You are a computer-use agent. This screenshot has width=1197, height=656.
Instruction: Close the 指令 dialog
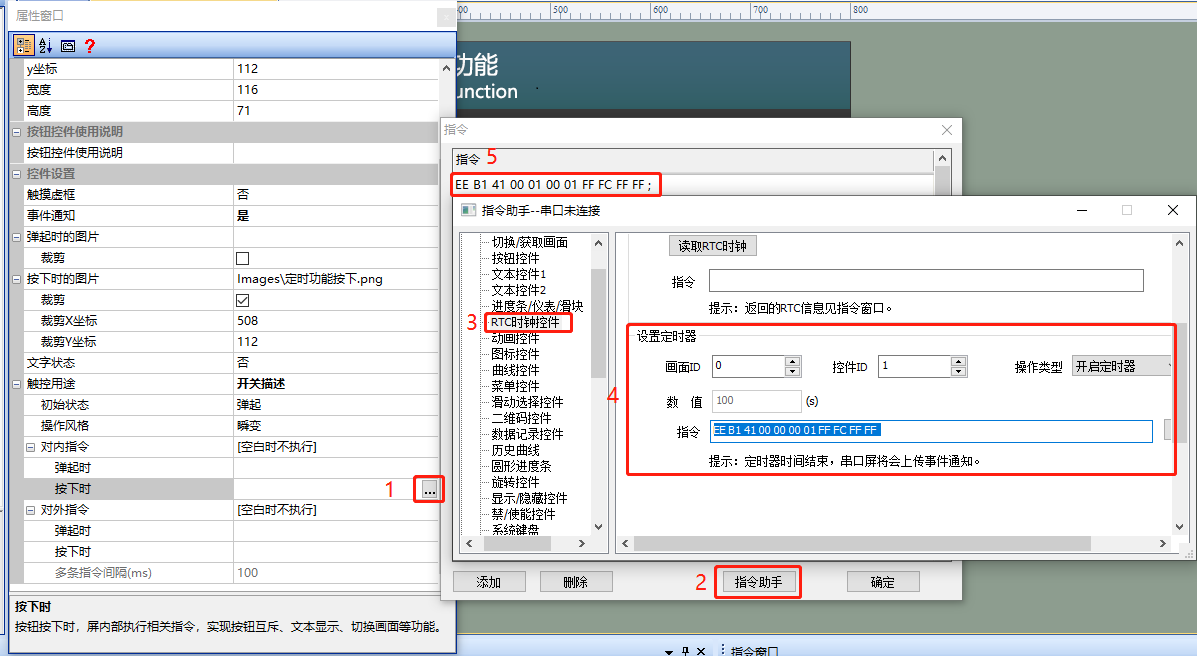point(947,131)
